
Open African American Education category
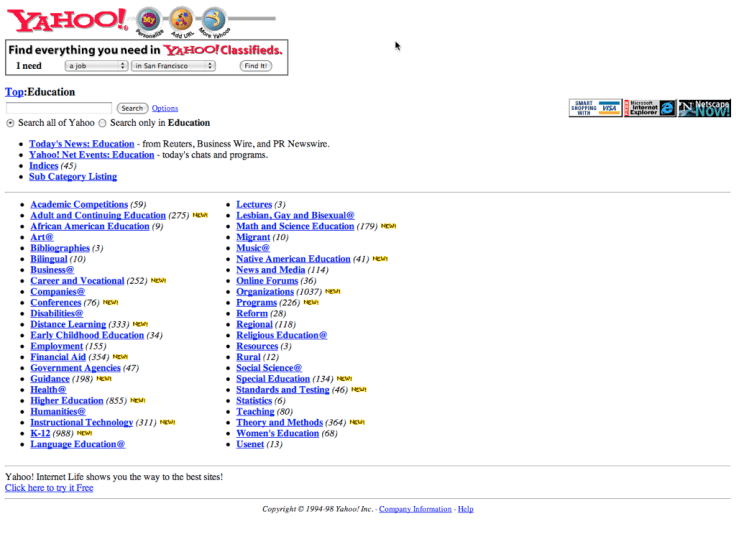90,226
